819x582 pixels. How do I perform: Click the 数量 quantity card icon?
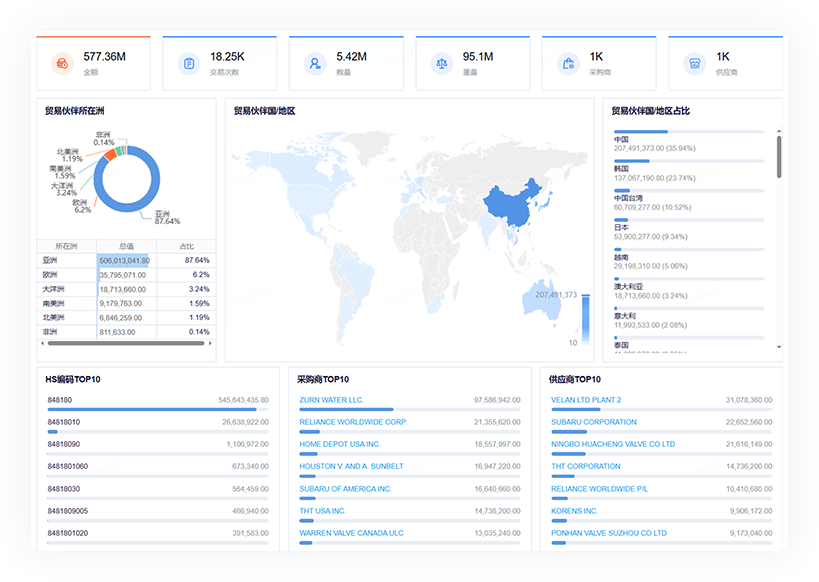click(315, 63)
